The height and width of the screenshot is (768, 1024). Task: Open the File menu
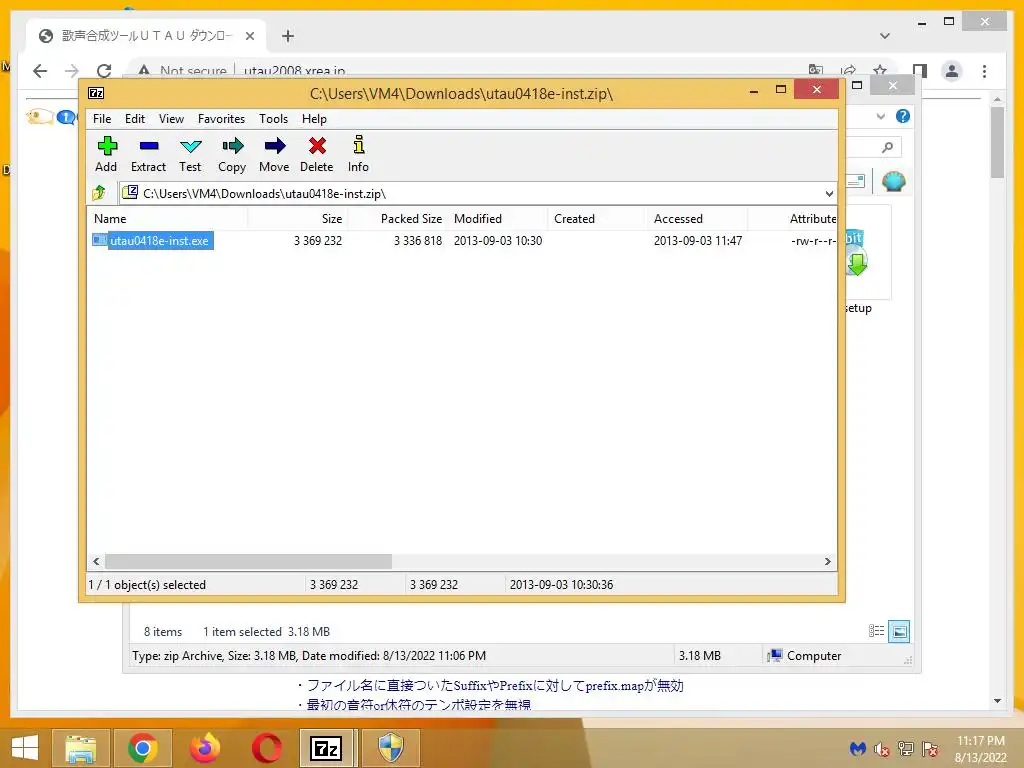[102, 119]
